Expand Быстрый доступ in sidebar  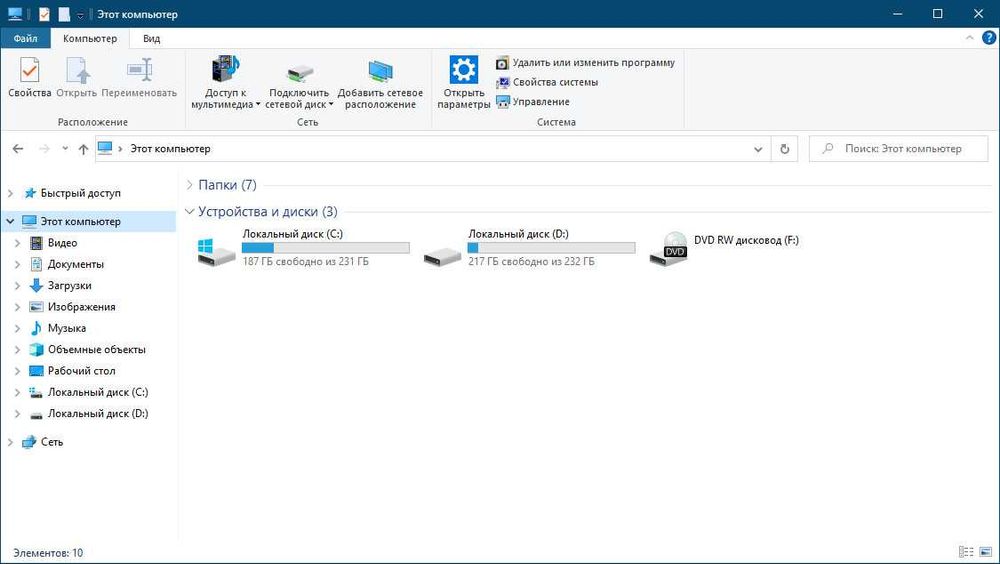point(10,193)
